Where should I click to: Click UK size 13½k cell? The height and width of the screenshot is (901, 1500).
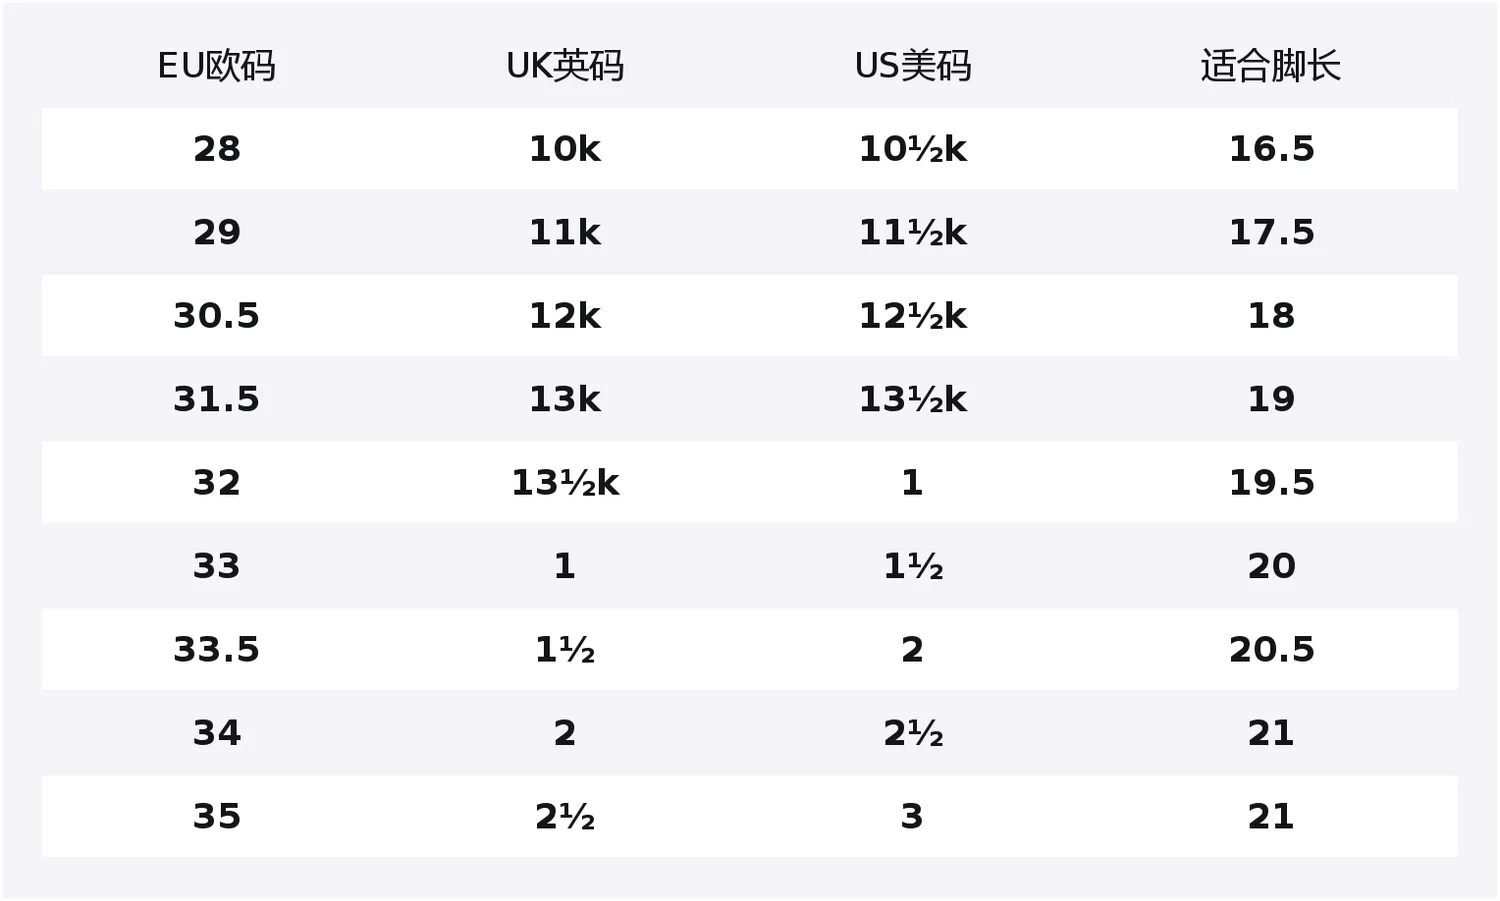(565, 483)
